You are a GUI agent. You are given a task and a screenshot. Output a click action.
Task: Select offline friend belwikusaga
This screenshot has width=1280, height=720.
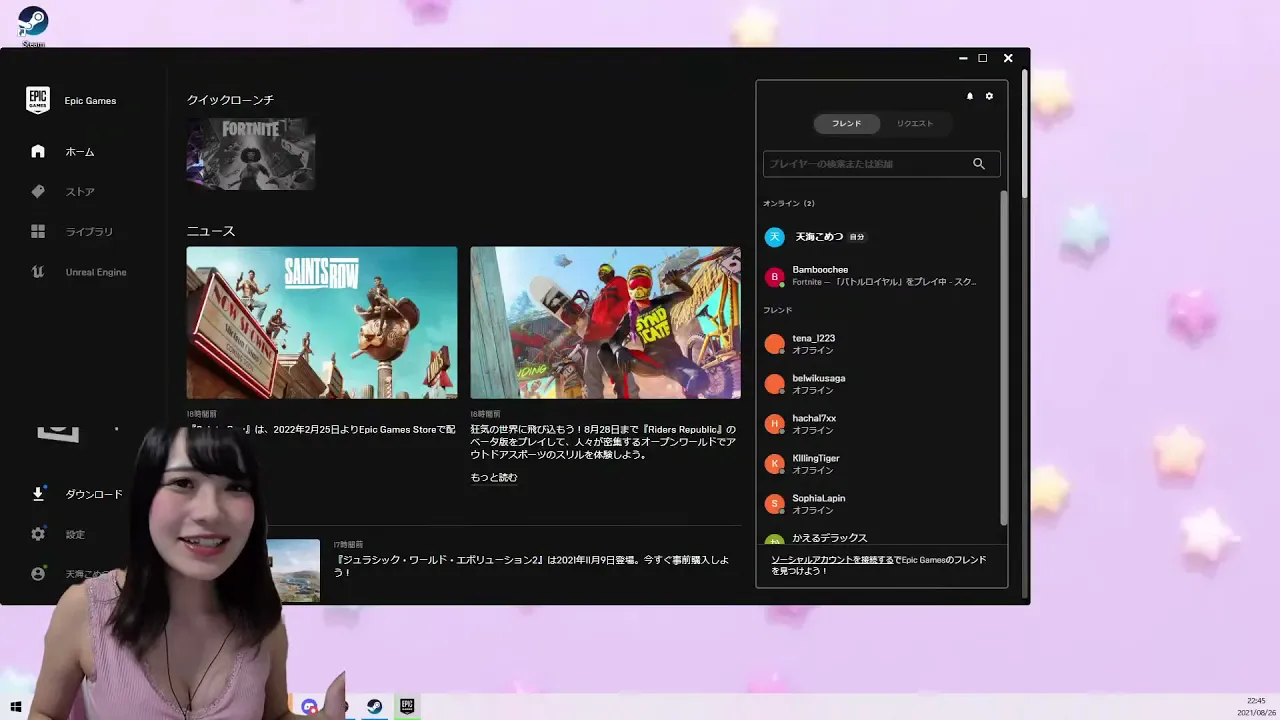tap(880, 384)
